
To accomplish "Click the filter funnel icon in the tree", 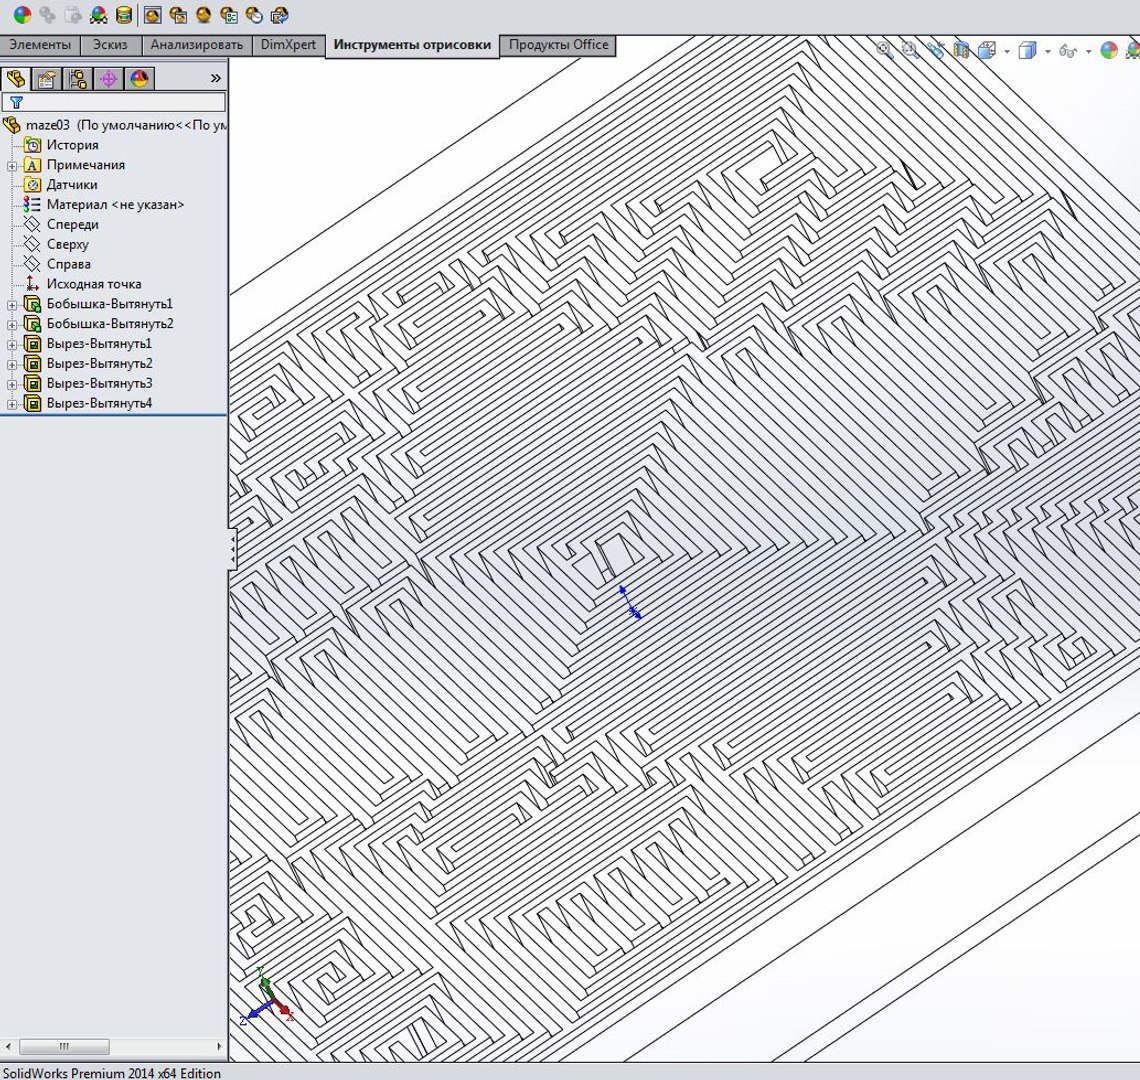I will pyautogui.click(x=16, y=103).
